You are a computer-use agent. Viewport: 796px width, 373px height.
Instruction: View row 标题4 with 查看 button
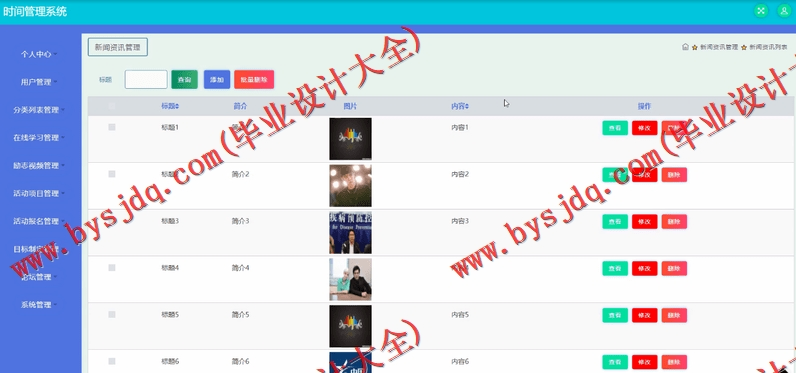(615, 268)
